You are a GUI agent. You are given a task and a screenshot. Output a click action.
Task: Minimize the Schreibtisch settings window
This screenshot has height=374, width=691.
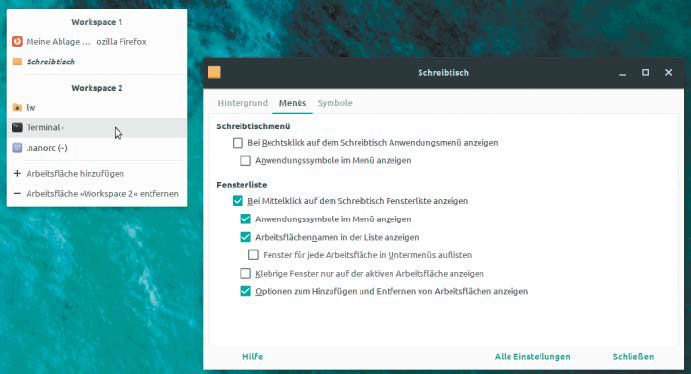point(622,73)
